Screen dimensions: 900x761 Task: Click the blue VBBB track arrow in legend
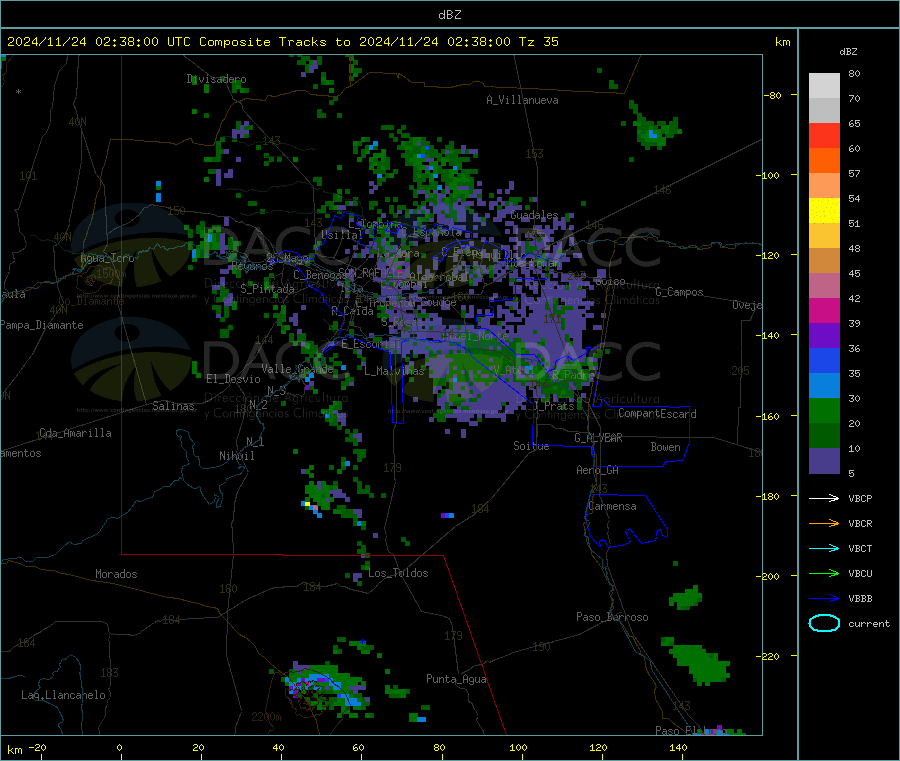[824, 598]
